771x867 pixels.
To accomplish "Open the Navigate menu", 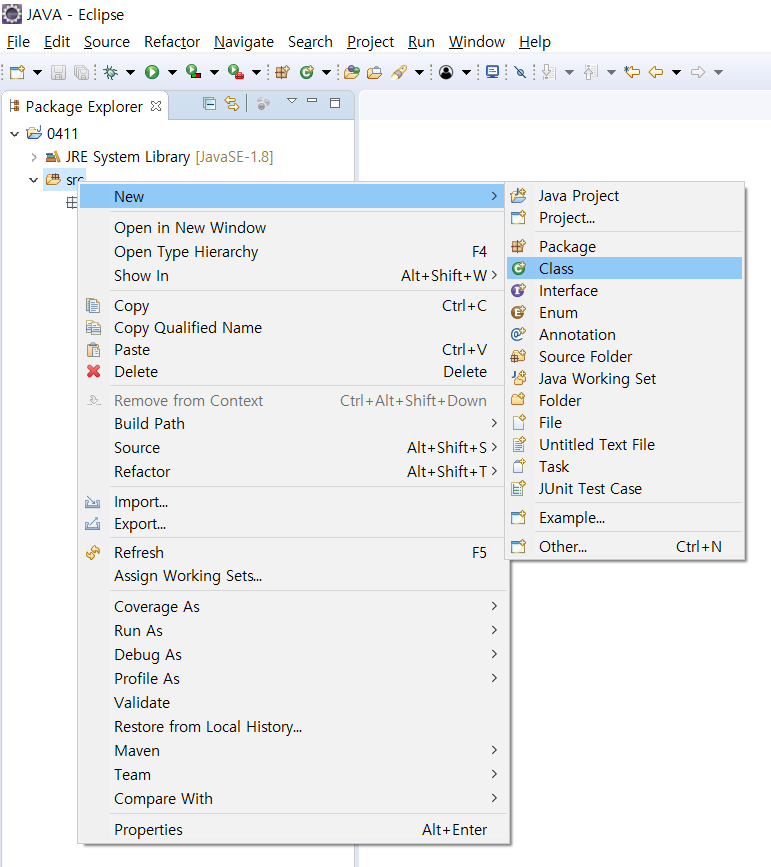I will pos(244,42).
